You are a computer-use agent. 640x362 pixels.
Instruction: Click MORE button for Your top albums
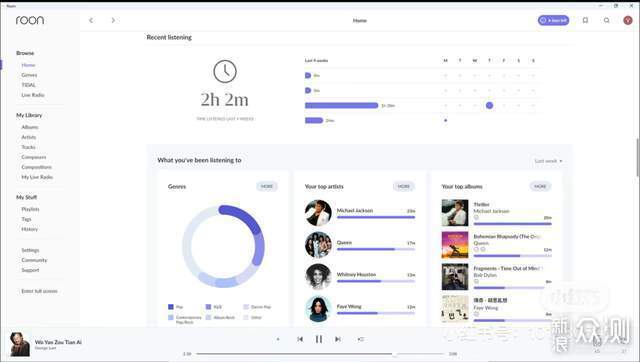click(x=540, y=187)
